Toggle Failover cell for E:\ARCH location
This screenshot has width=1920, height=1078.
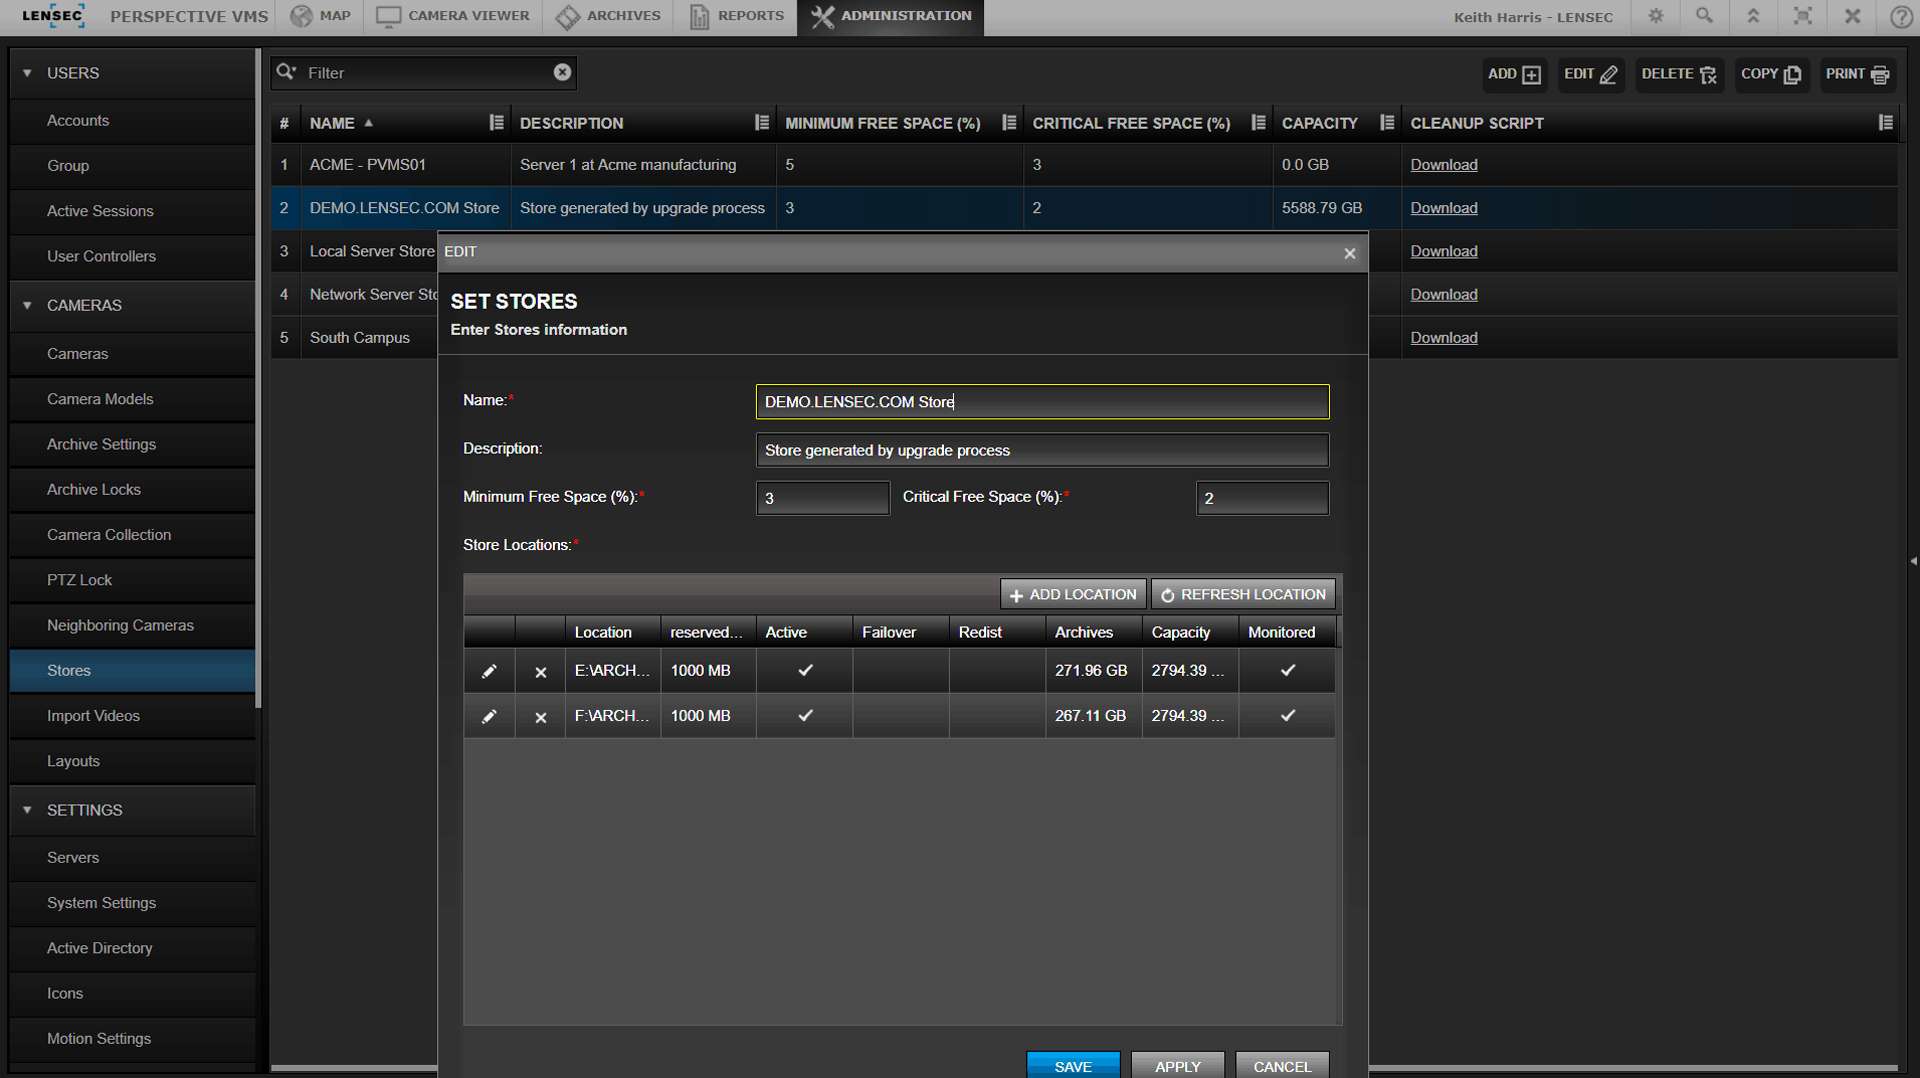(901, 670)
